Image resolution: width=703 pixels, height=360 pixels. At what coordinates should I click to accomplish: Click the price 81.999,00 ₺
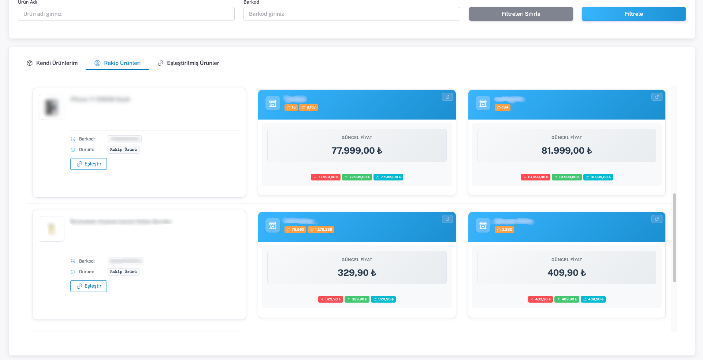pyautogui.click(x=567, y=151)
